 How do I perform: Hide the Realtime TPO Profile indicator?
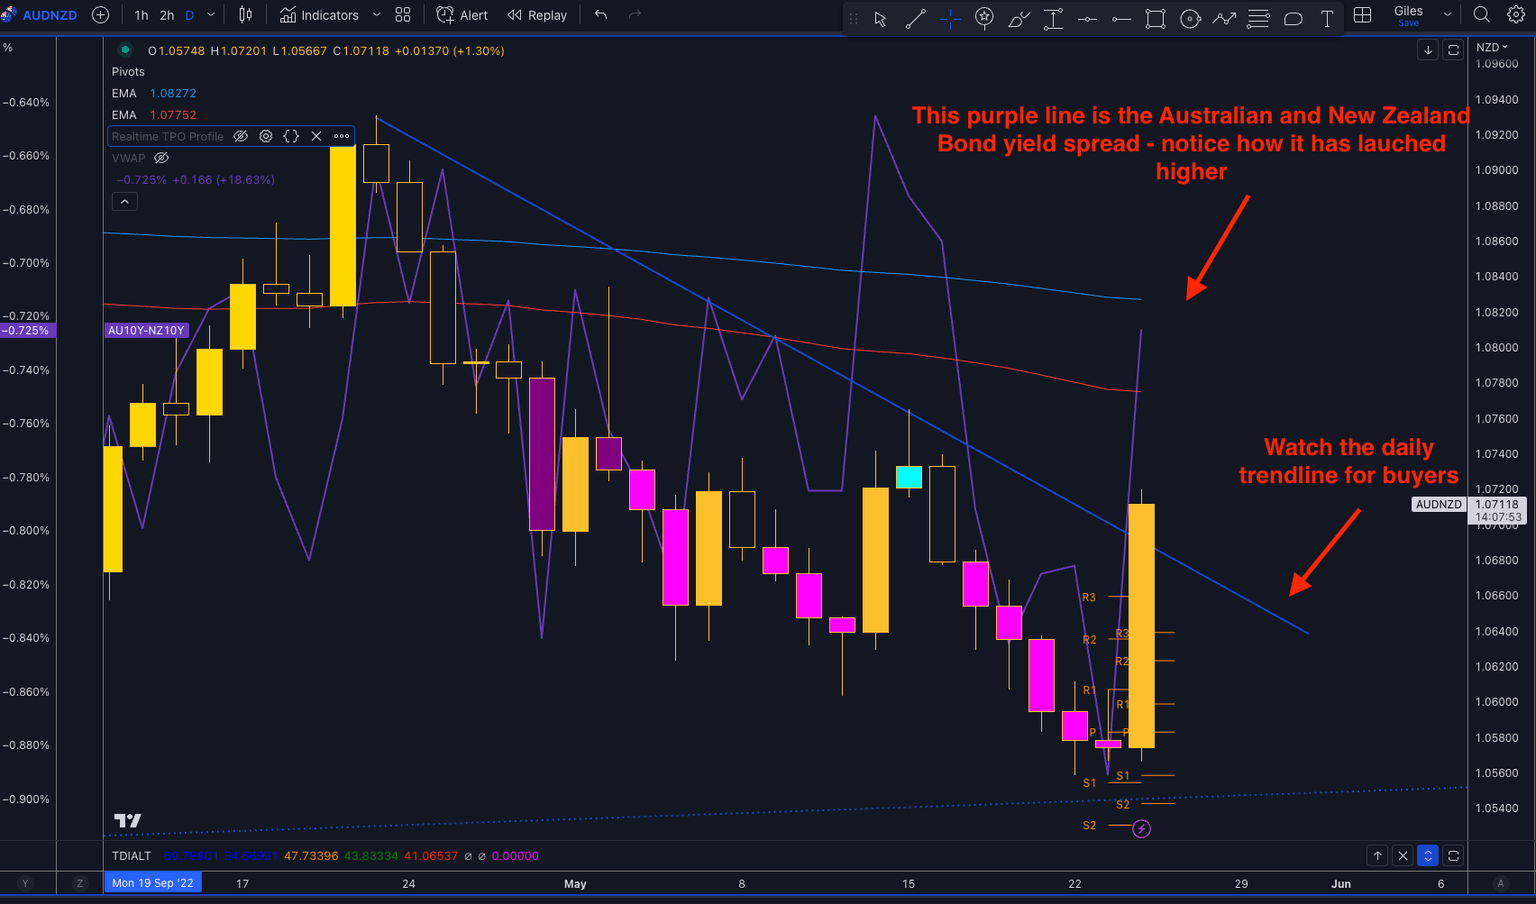pyautogui.click(x=240, y=136)
